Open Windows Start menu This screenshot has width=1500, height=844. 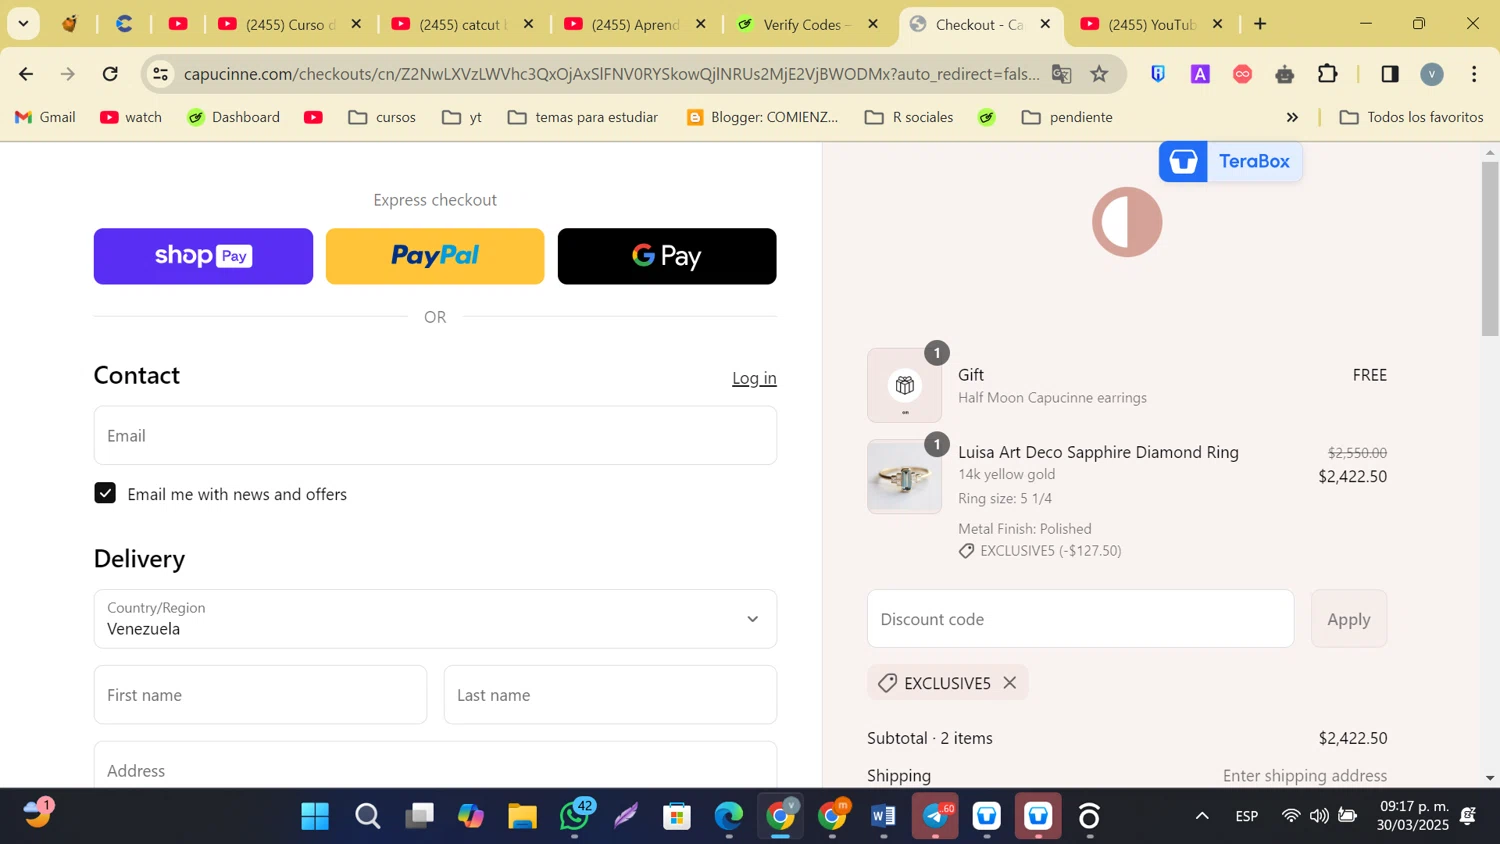click(315, 817)
